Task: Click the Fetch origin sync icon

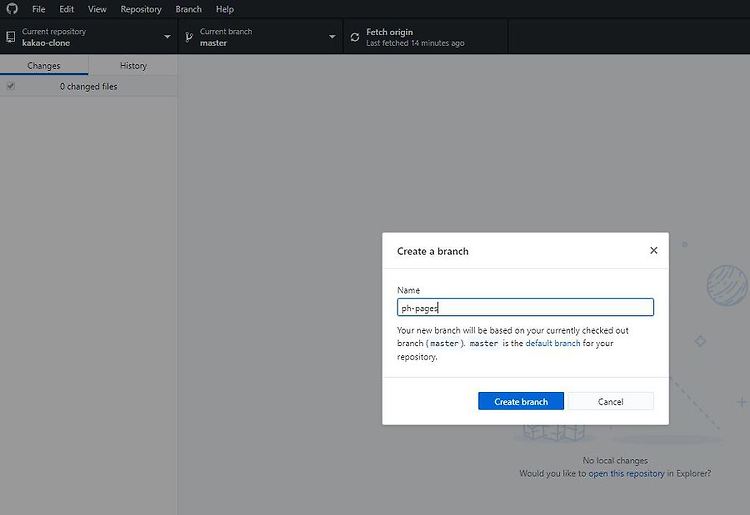Action: [354, 37]
